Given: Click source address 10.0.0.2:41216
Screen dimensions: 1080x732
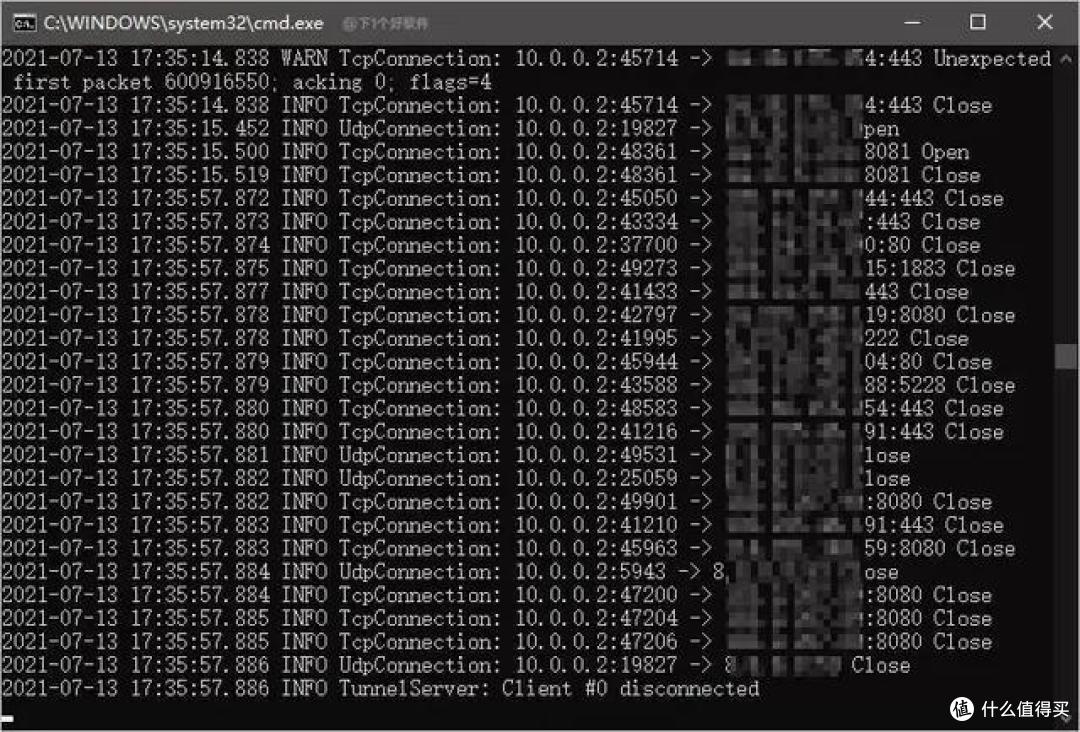Looking at the screenshot, I should pyautogui.click(x=596, y=433).
